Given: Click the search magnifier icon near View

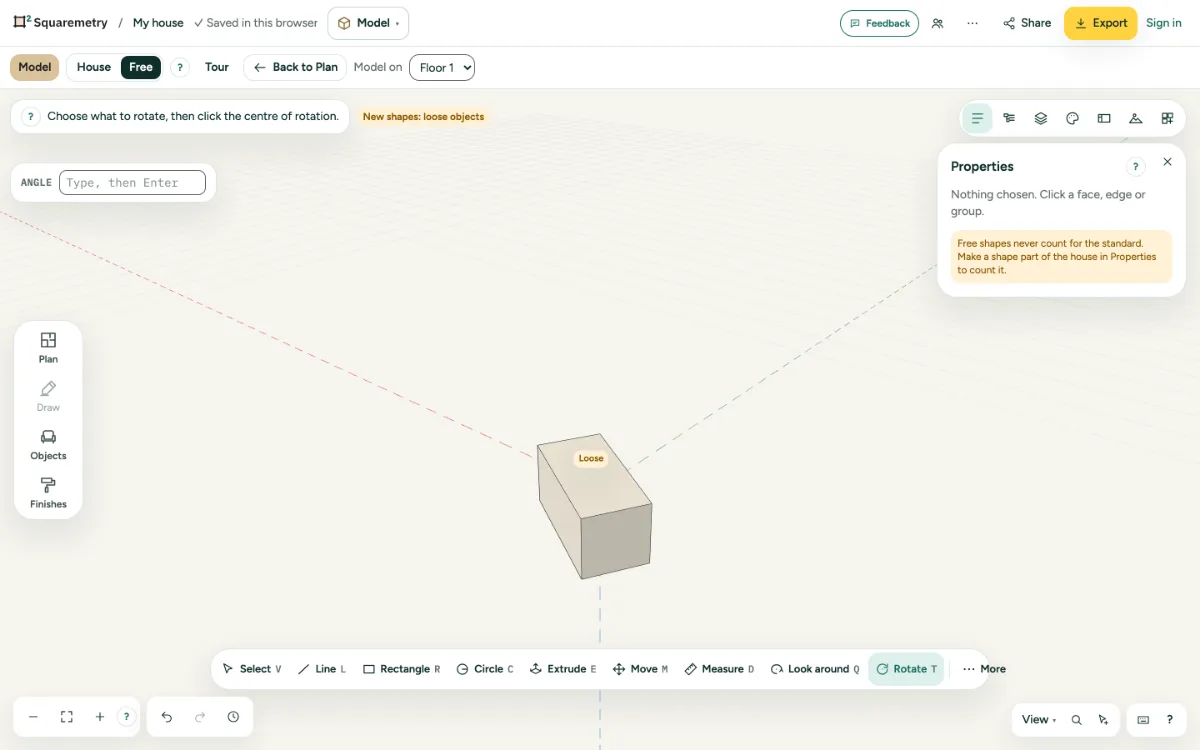Looking at the screenshot, I should pyautogui.click(x=1077, y=720).
